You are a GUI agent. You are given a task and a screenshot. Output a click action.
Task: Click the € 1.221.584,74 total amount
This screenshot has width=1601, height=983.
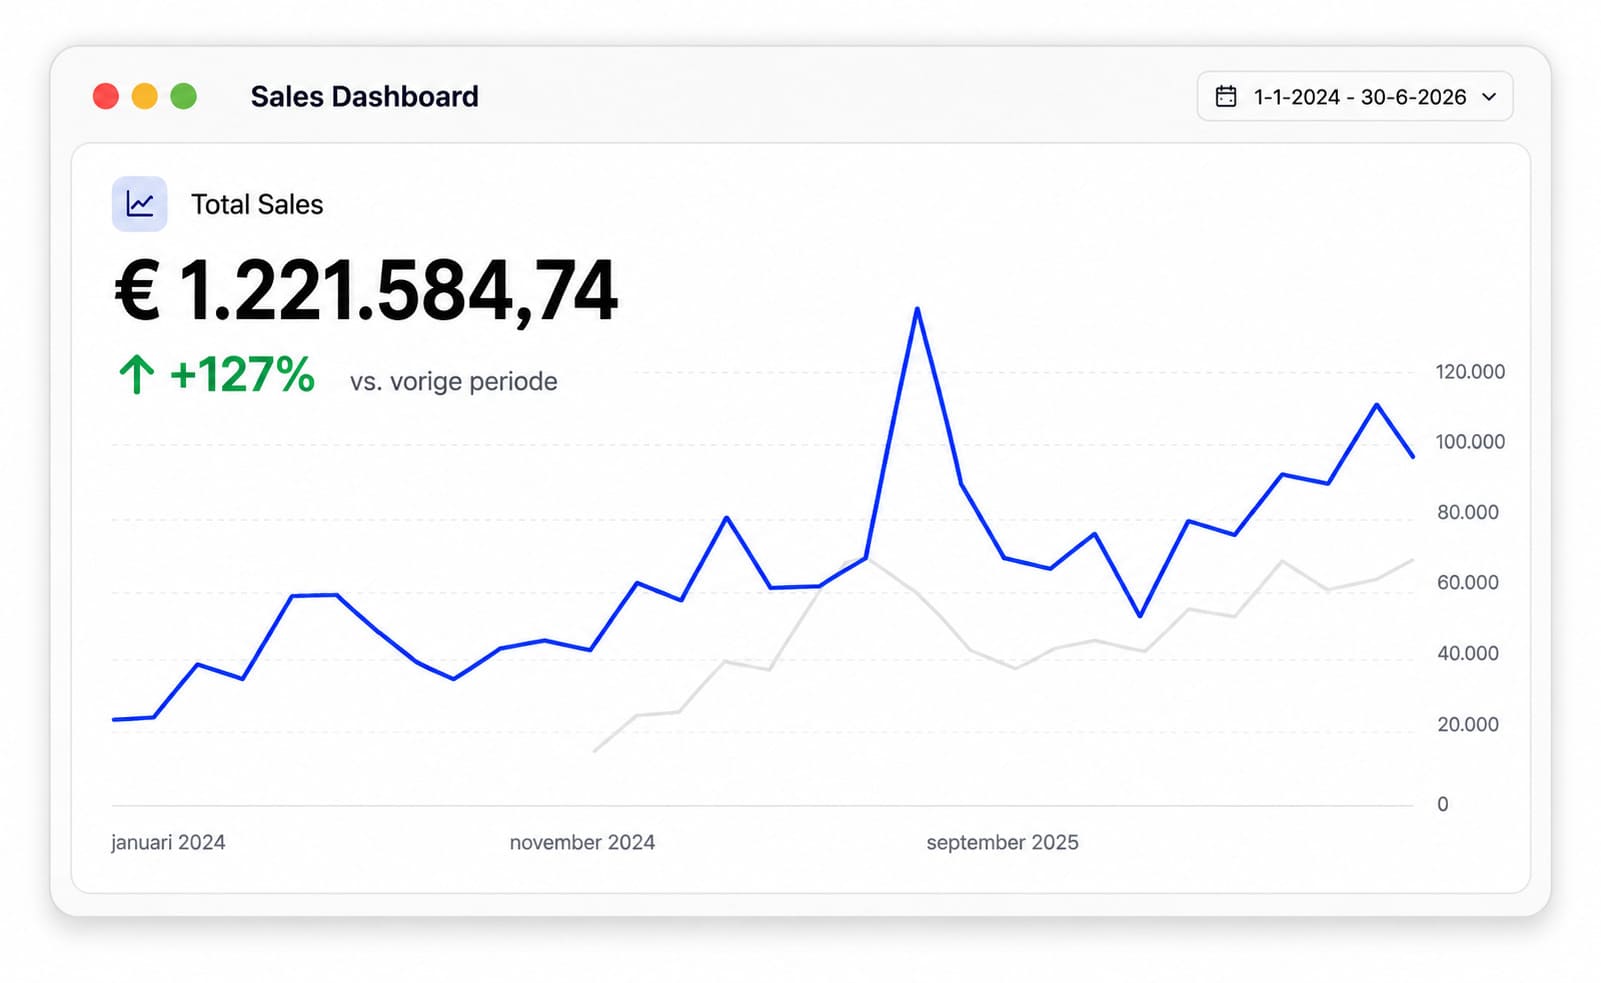(x=367, y=291)
